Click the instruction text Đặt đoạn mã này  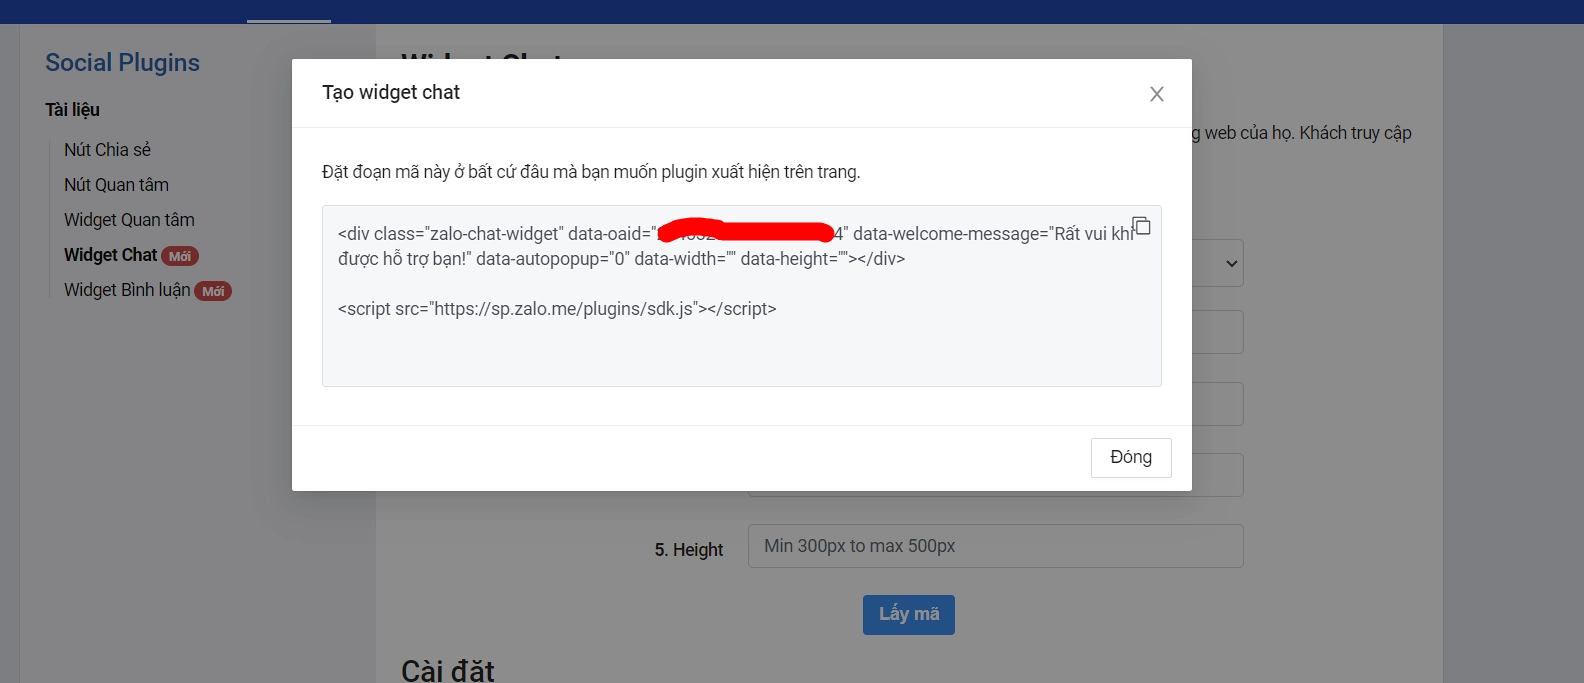point(591,172)
